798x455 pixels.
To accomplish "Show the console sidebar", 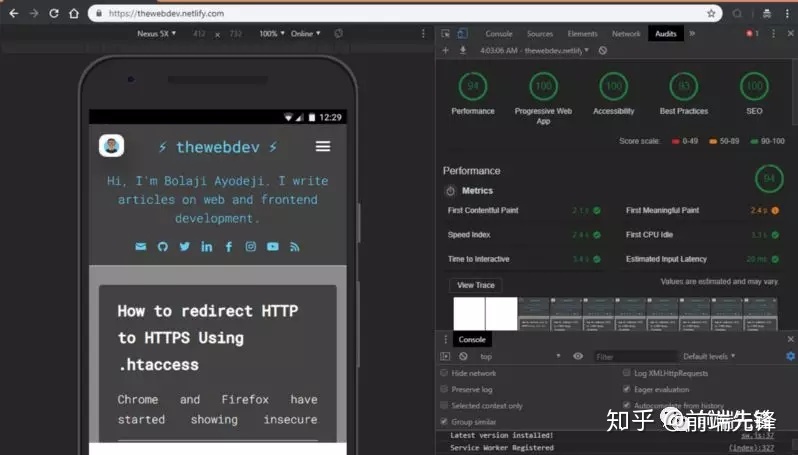I will click(445, 356).
